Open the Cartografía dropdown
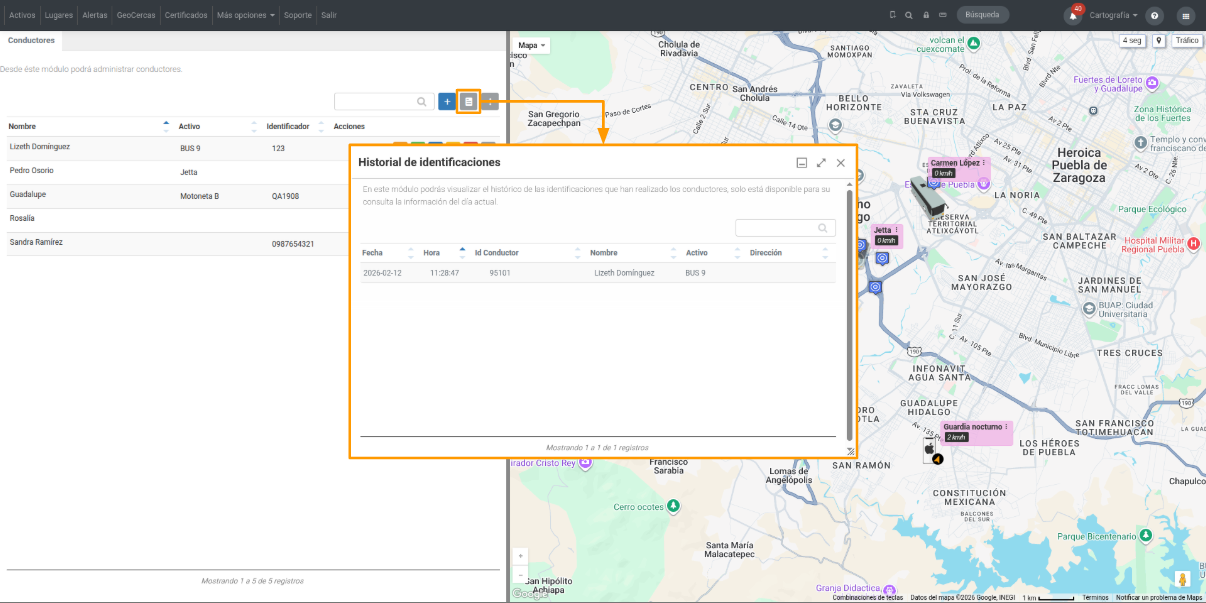This screenshot has width=1206, height=603. click(x=1113, y=16)
